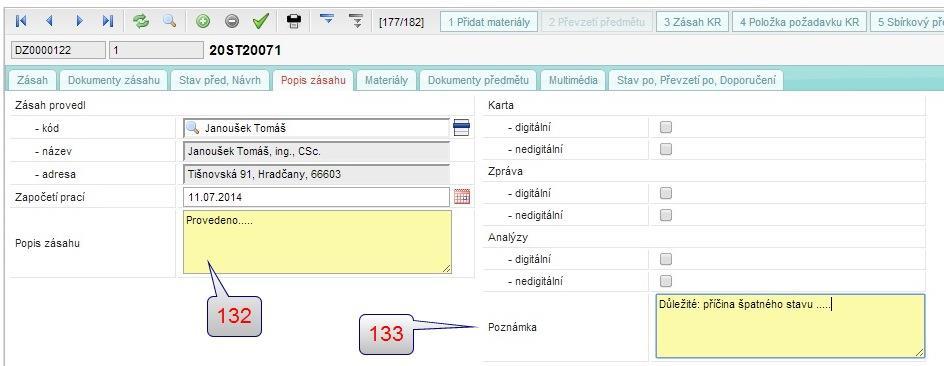The height and width of the screenshot is (366, 944).
Task: Delete record gray minus icon
Action: [232, 22]
